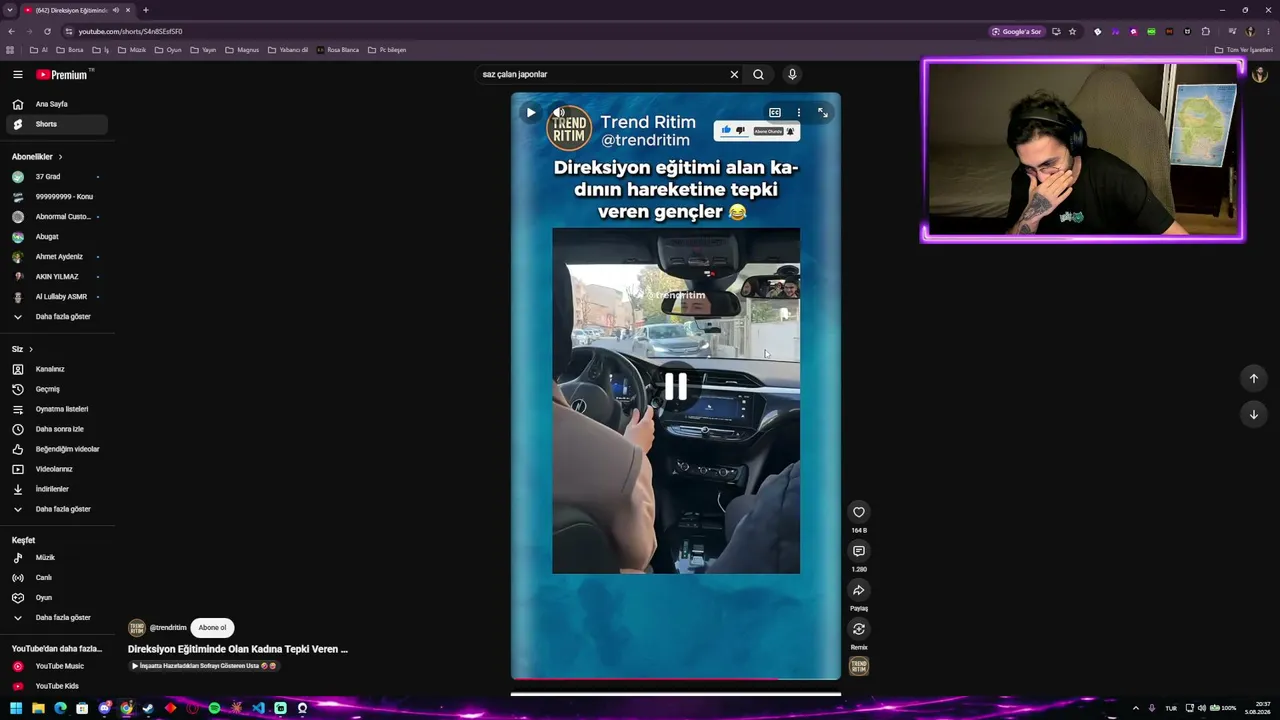Open Müzik under Keşfet

(x=57, y=558)
